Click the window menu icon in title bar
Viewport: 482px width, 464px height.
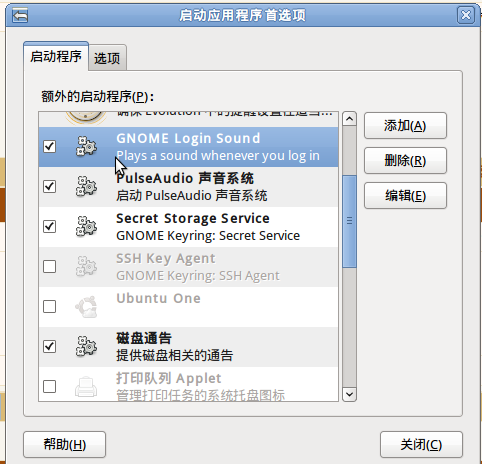point(20,15)
